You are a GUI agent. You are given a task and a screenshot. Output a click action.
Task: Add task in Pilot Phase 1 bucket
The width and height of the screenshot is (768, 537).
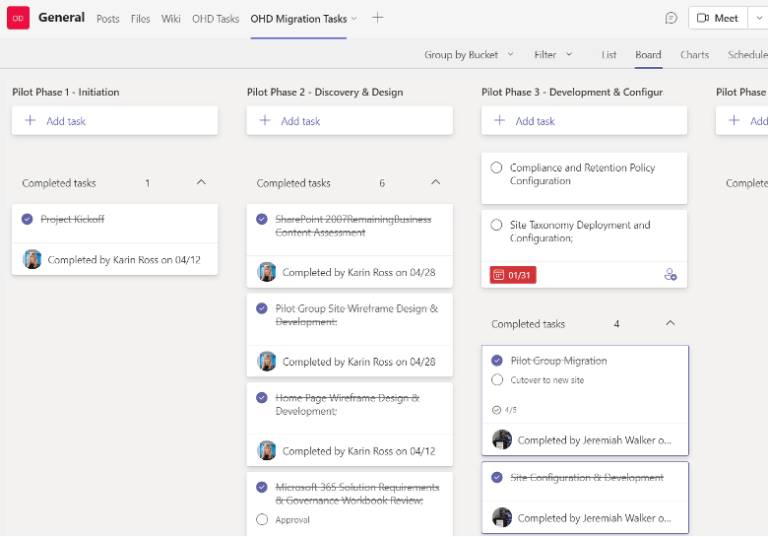(115, 121)
